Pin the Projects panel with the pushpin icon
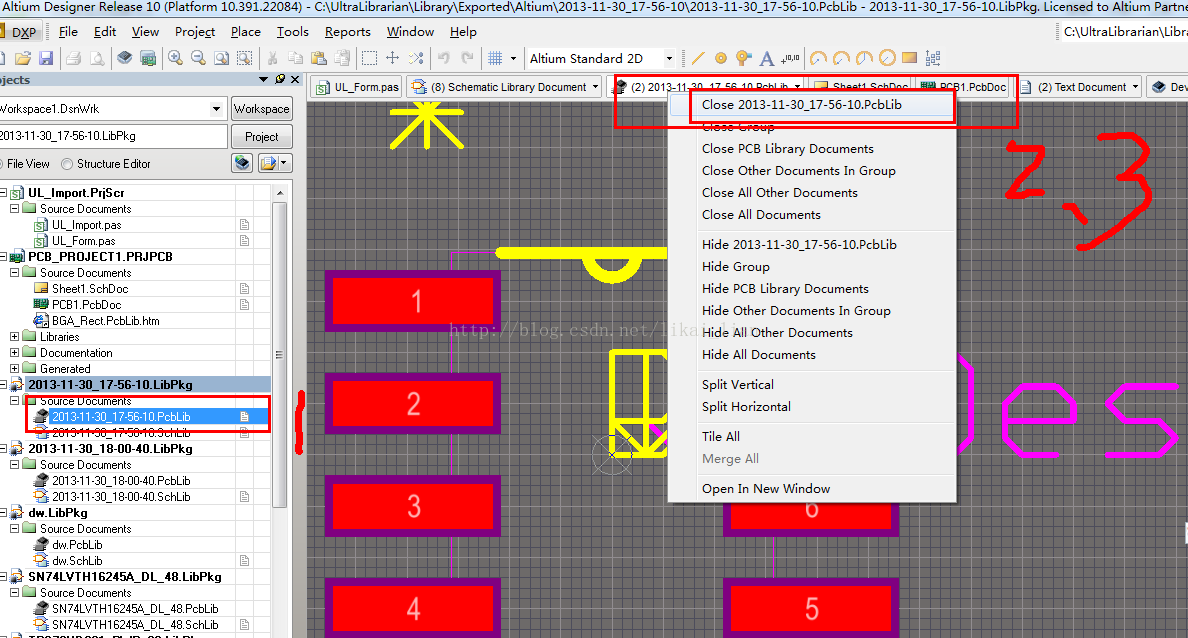The height and width of the screenshot is (638, 1188). click(x=280, y=80)
